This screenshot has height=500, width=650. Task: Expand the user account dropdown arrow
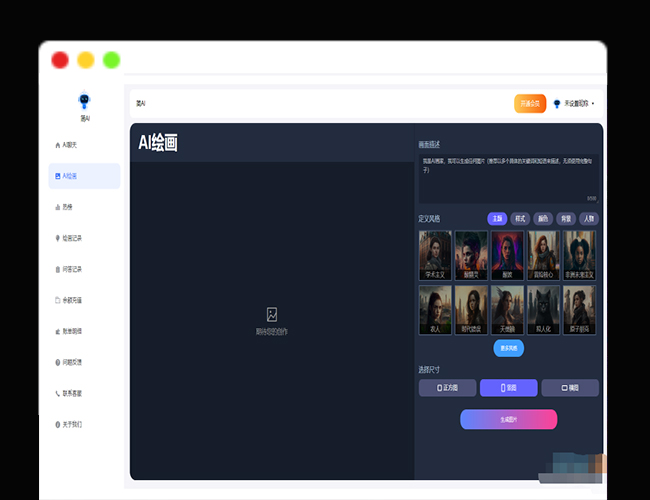(593, 104)
